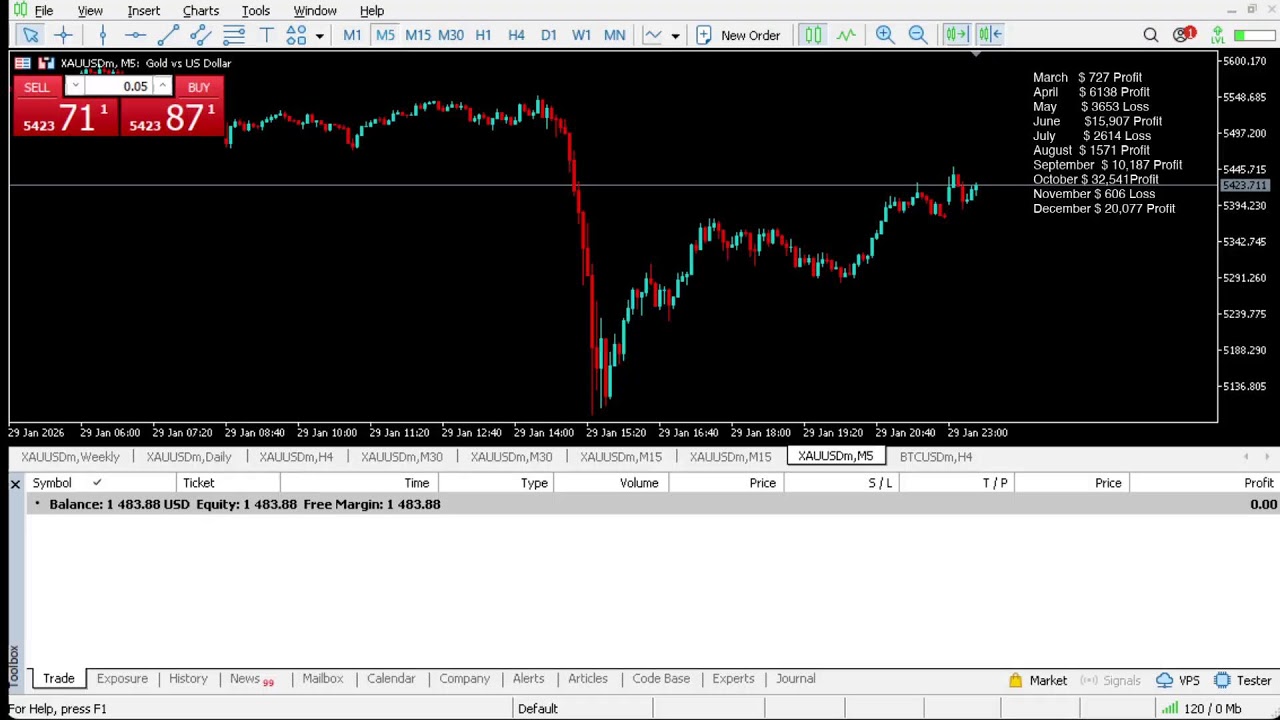Decrease lot volume with down arrow
Screen dimensions: 1280x720
[x=75, y=87]
